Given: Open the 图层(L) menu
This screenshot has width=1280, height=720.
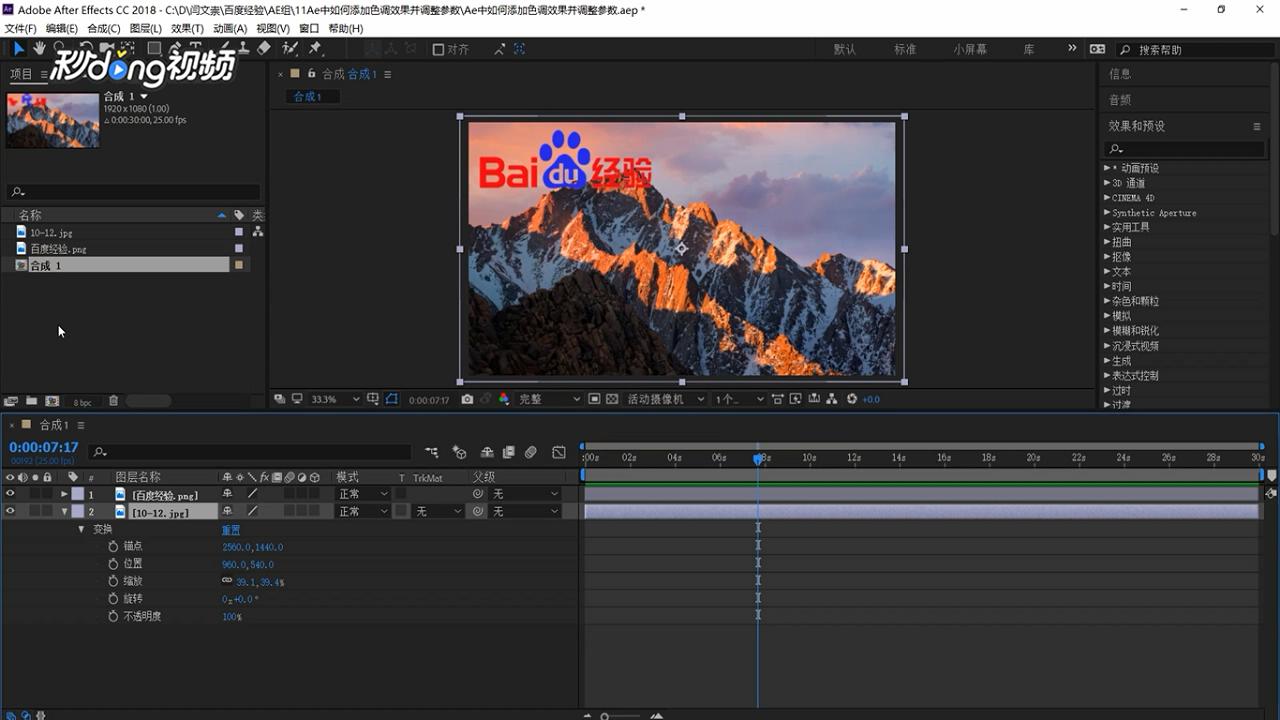Looking at the screenshot, I should coord(146,29).
